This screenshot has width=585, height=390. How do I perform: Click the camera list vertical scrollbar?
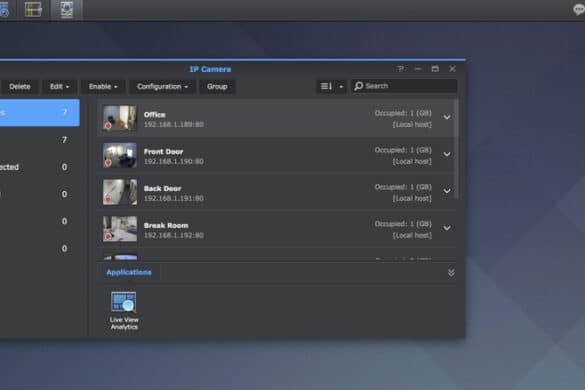pyautogui.click(x=457, y=149)
